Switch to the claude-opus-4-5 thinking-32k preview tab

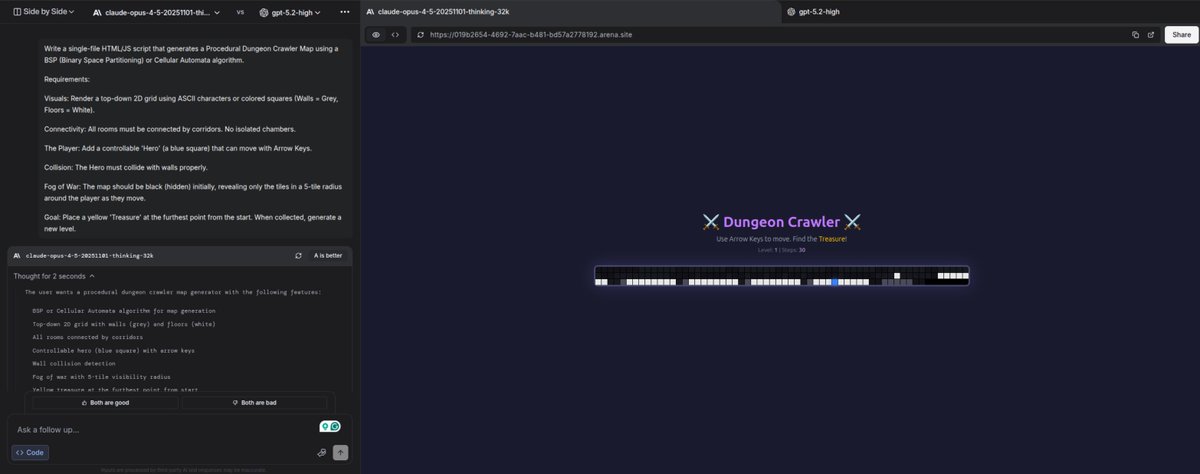click(570, 11)
